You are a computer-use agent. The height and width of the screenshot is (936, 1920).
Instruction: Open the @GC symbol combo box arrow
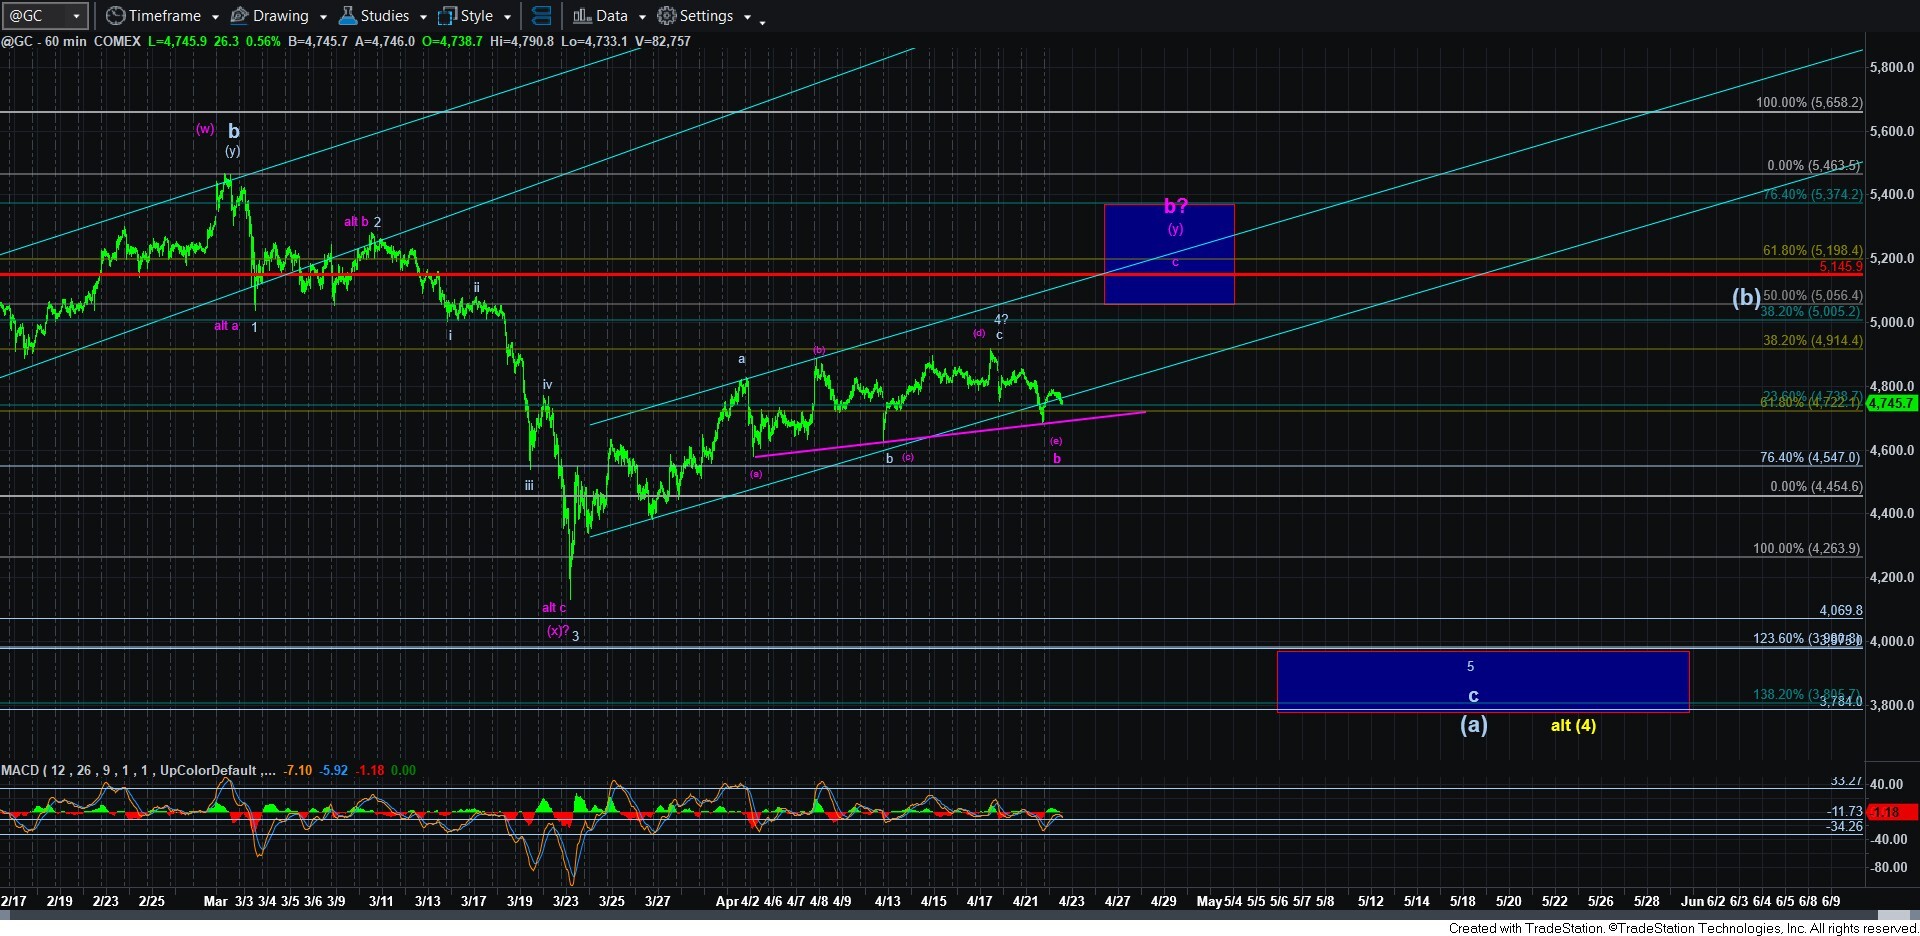click(x=76, y=16)
